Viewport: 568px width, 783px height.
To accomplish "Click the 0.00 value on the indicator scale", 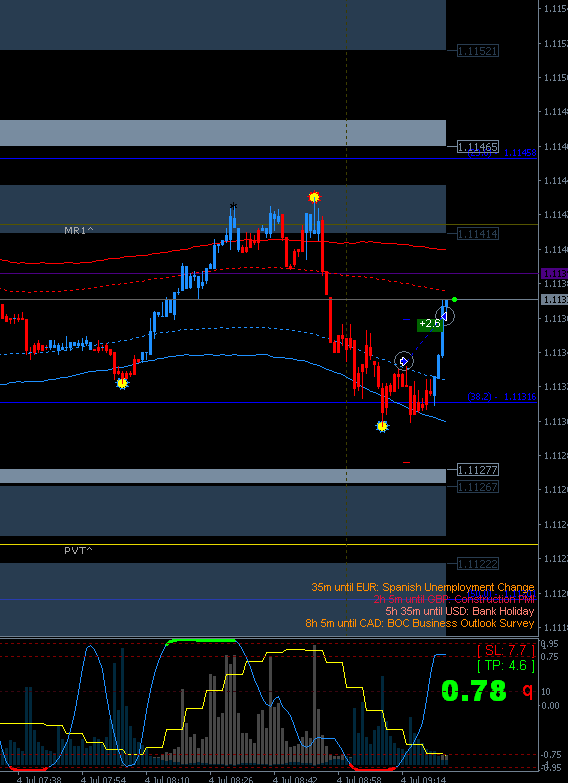I will click(552, 705).
